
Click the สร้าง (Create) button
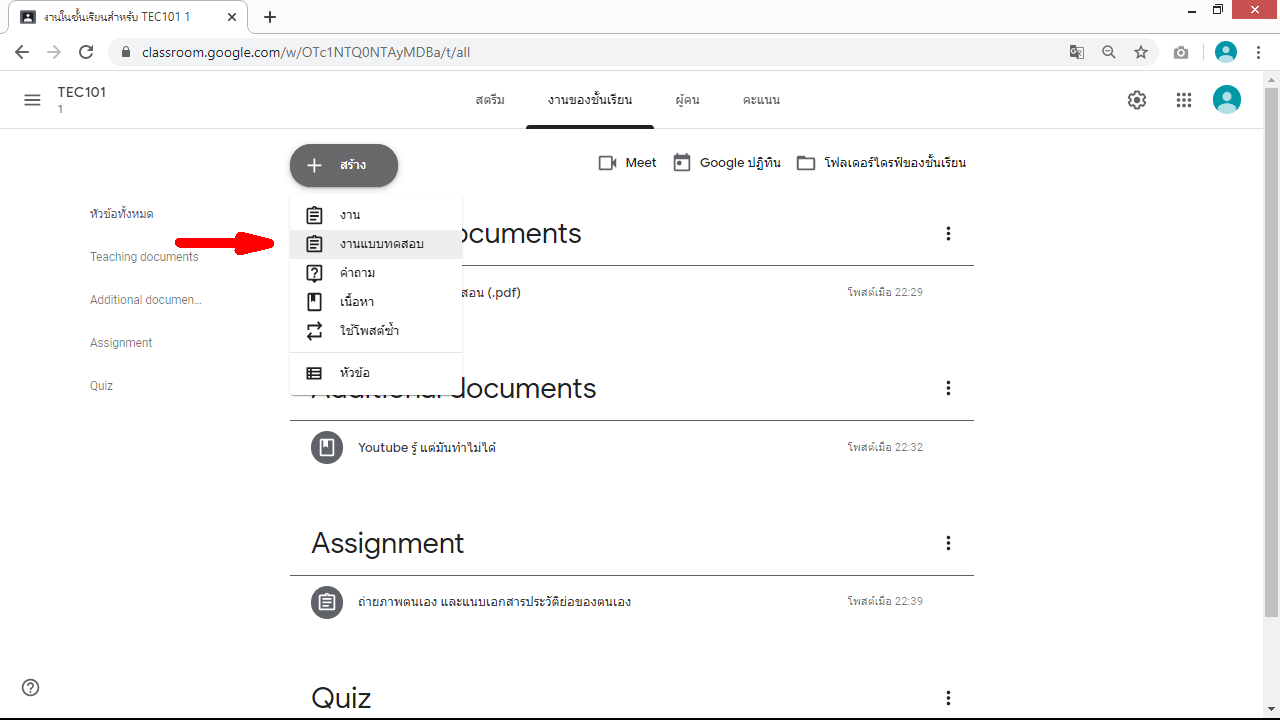(344, 166)
